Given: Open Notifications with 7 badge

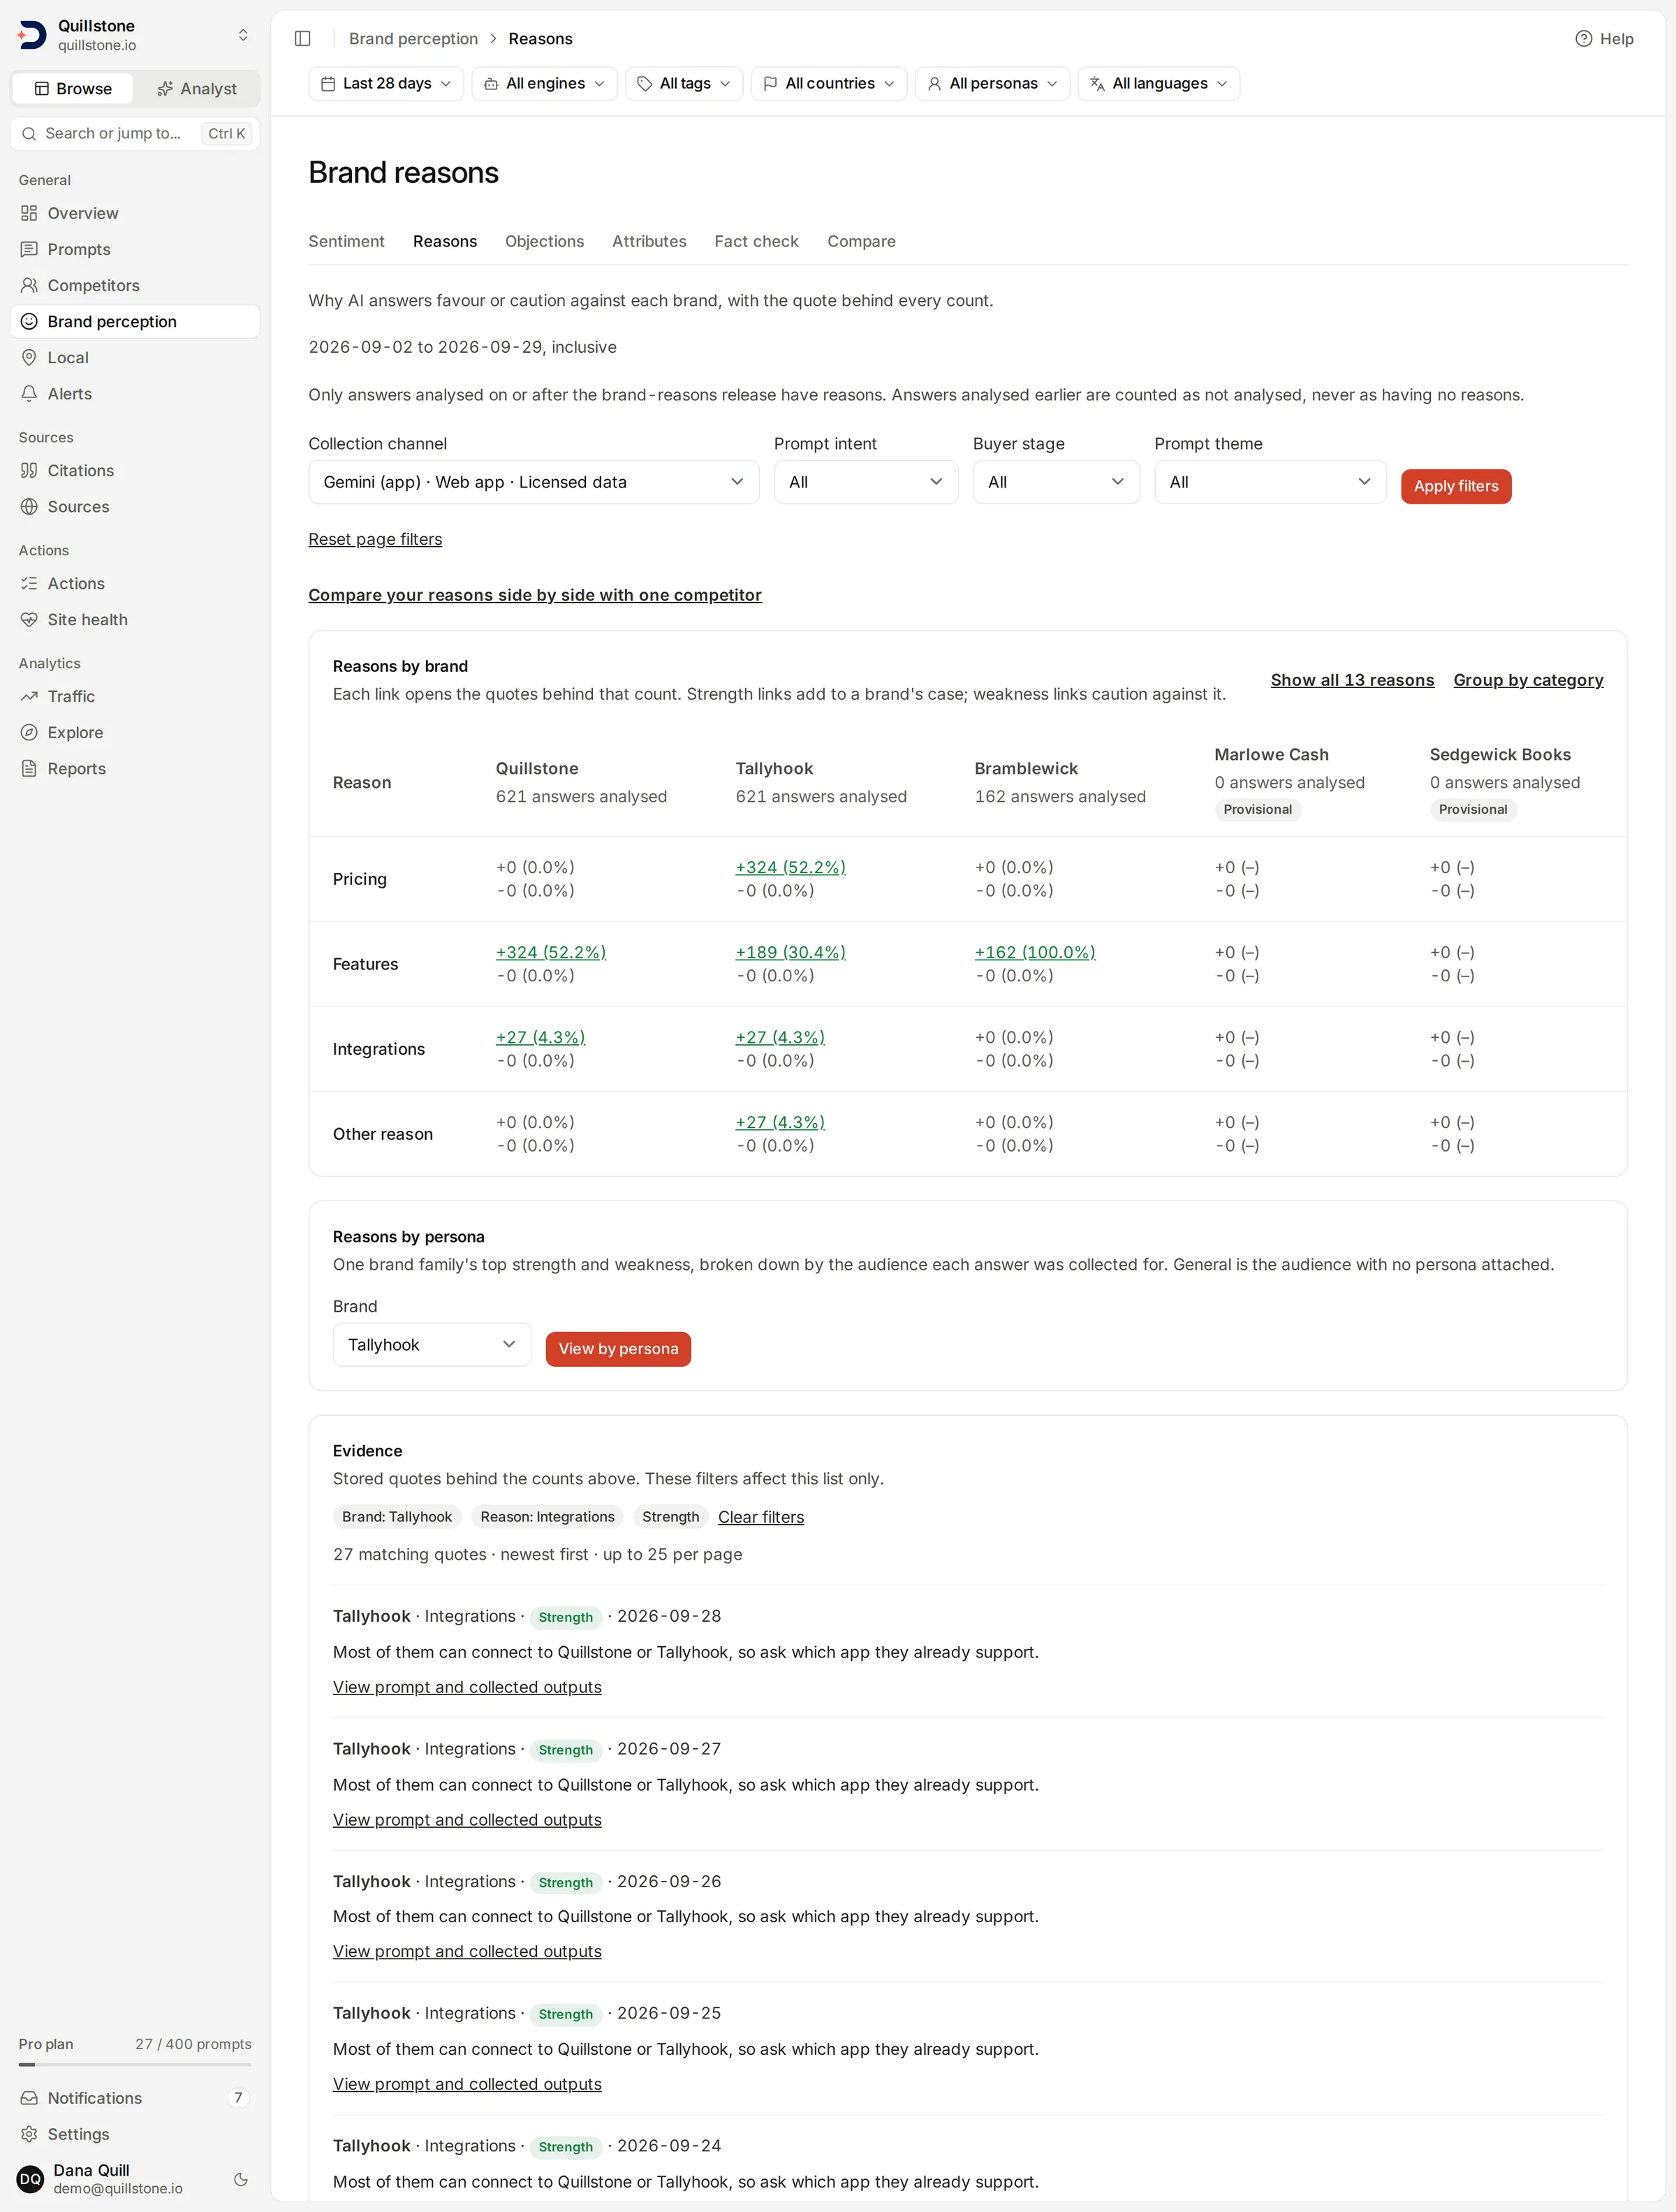Looking at the screenshot, I should click(135, 2097).
